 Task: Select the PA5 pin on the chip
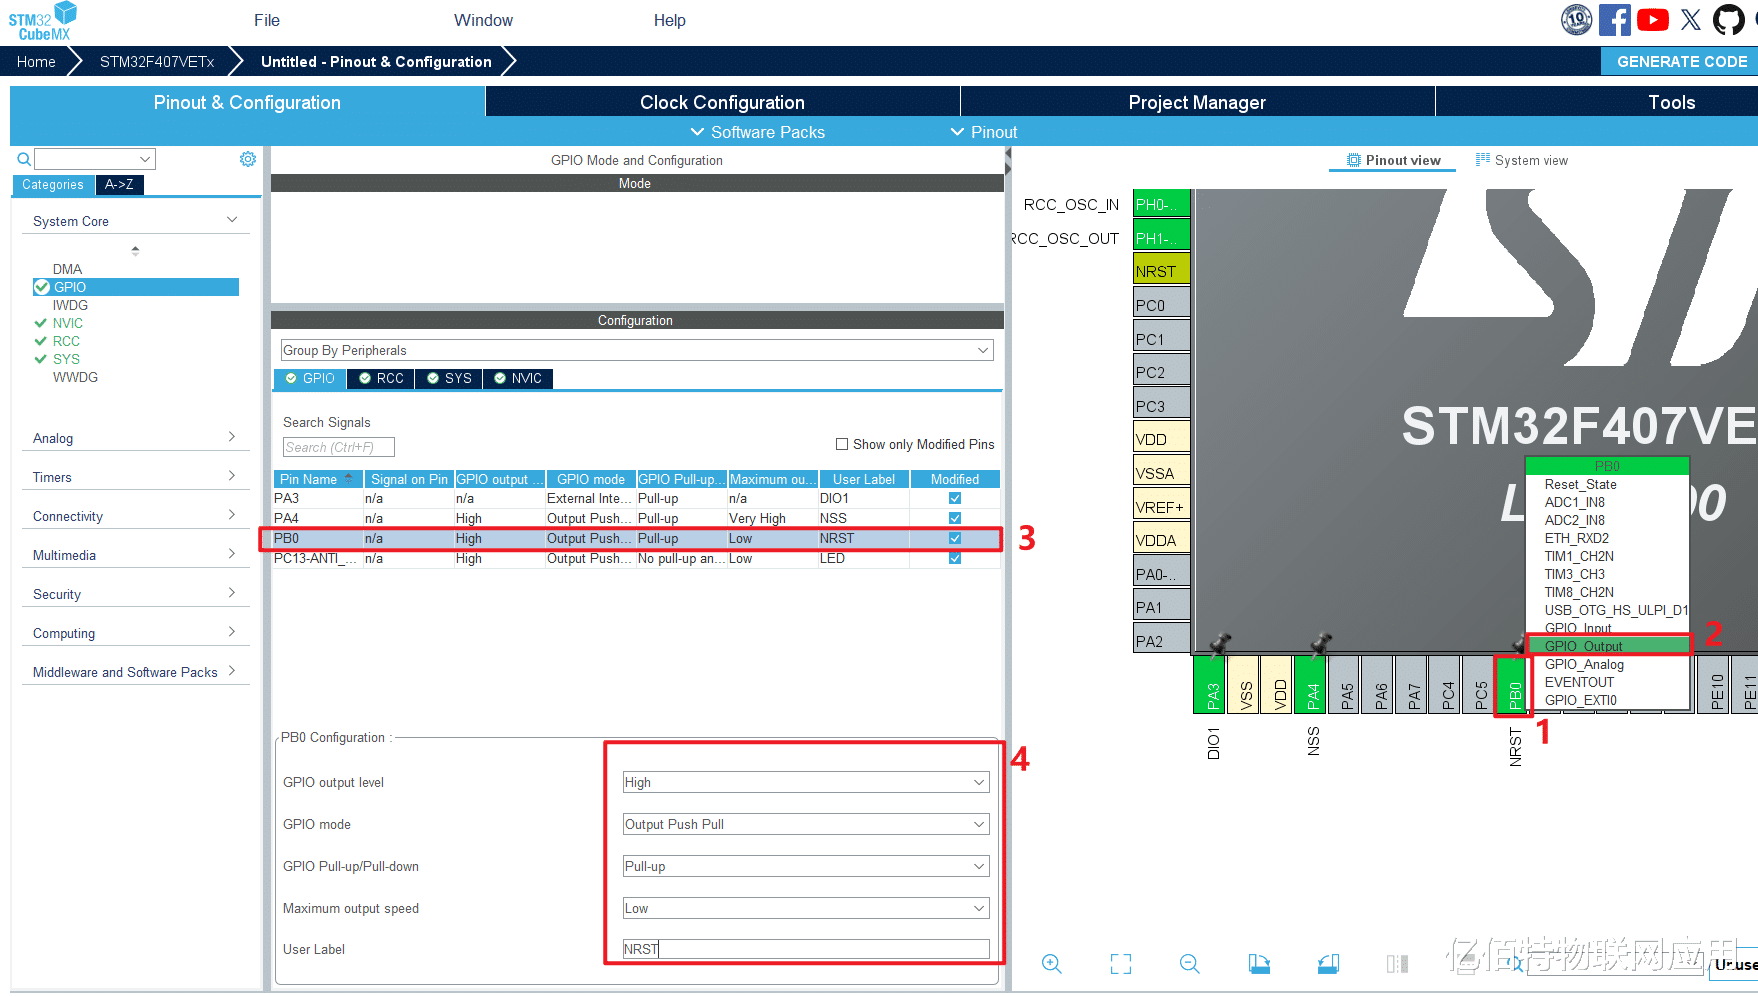tap(1345, 684)
